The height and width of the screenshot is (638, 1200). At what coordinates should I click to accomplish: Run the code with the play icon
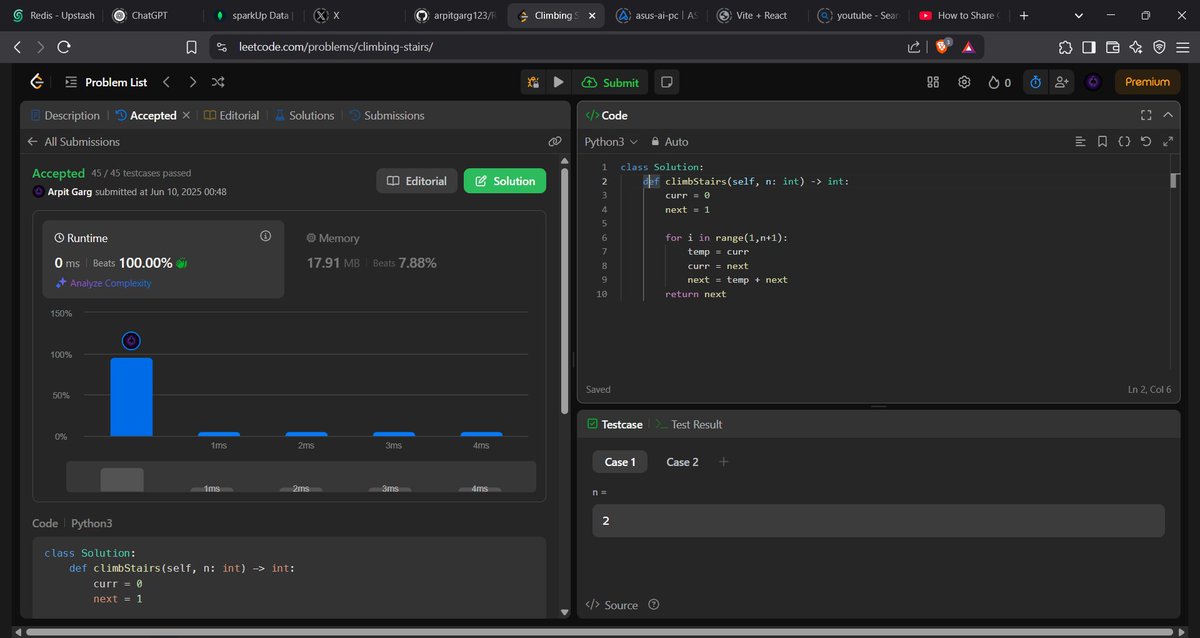pos(558,82)
